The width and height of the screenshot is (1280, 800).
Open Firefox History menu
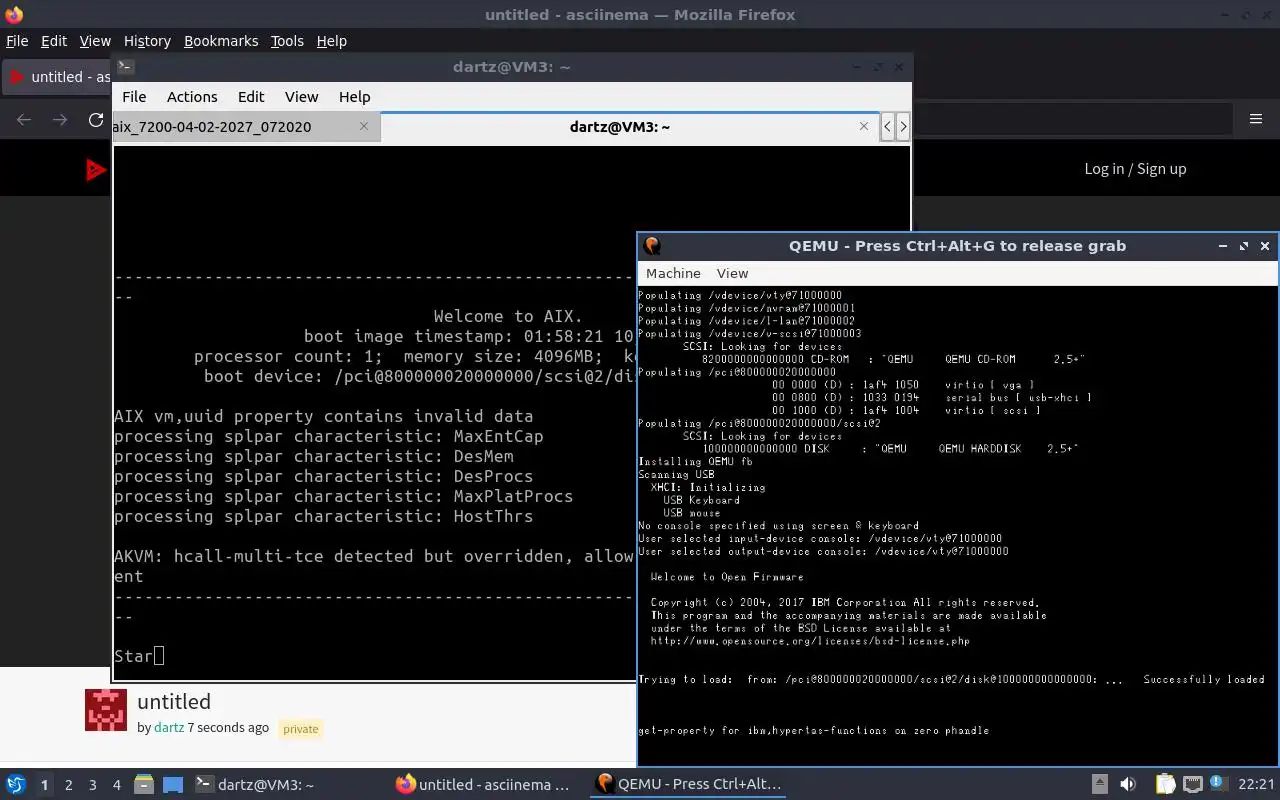coord(147,41)
